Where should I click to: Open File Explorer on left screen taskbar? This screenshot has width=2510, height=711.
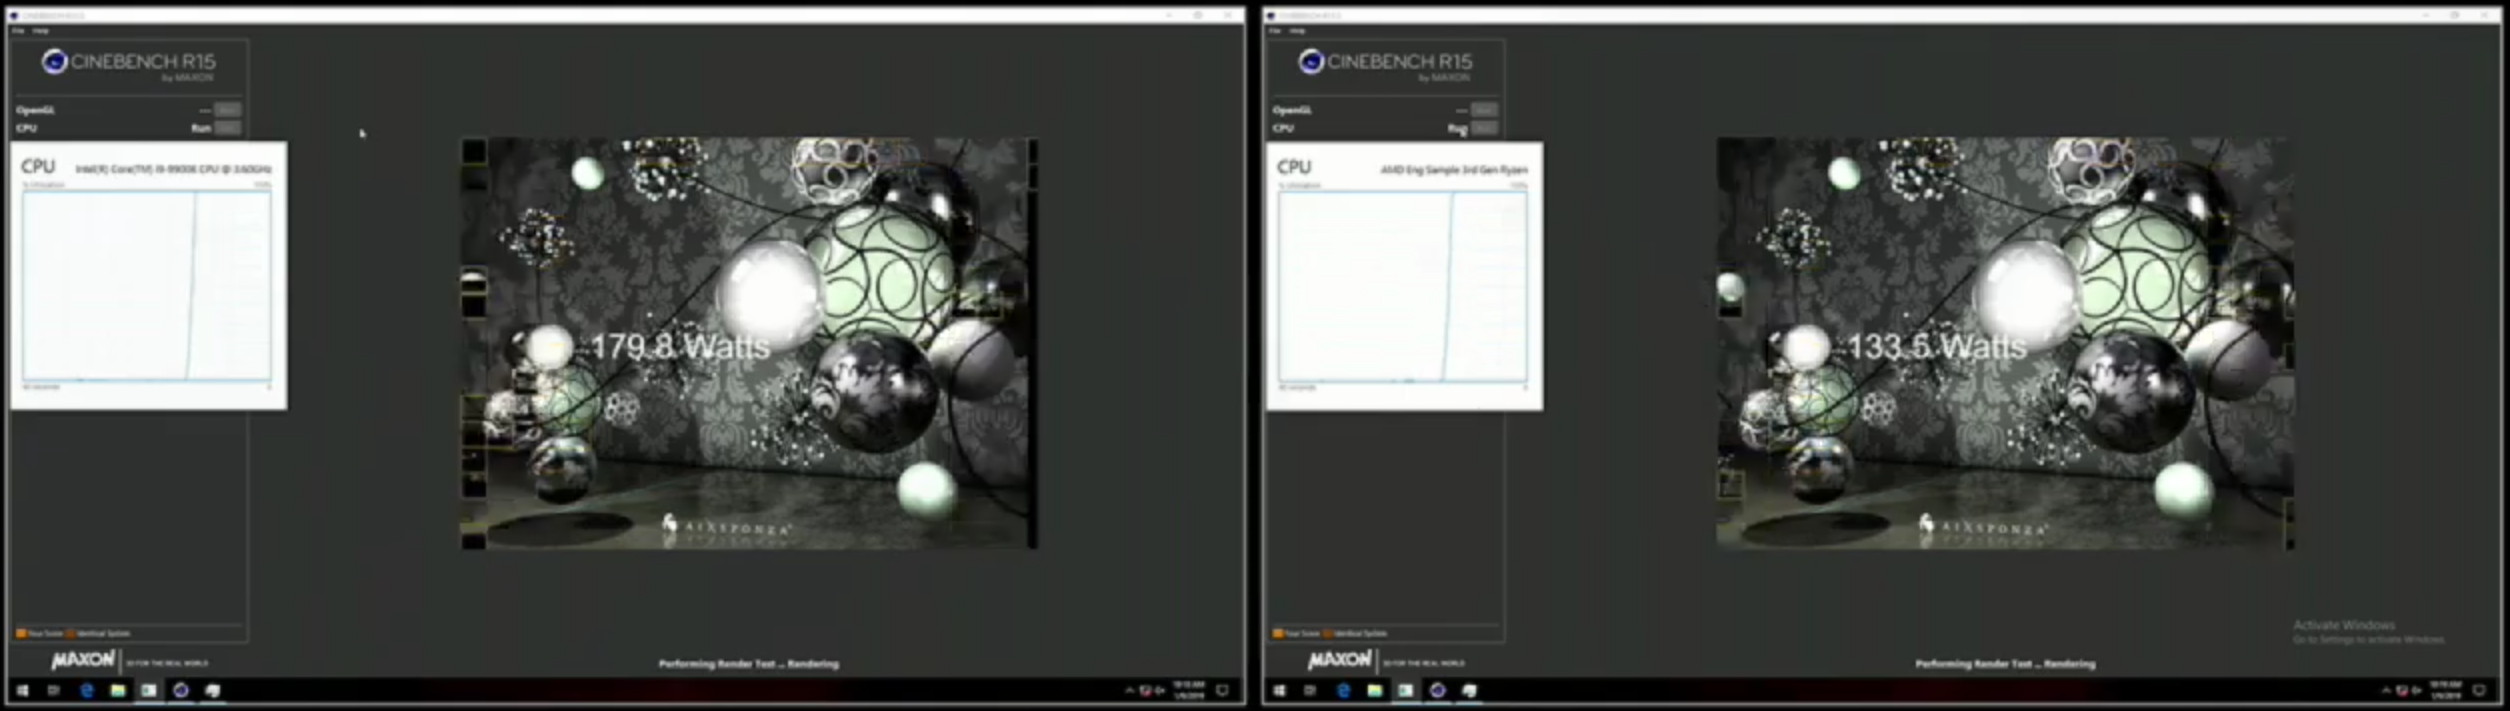(118, 690)
